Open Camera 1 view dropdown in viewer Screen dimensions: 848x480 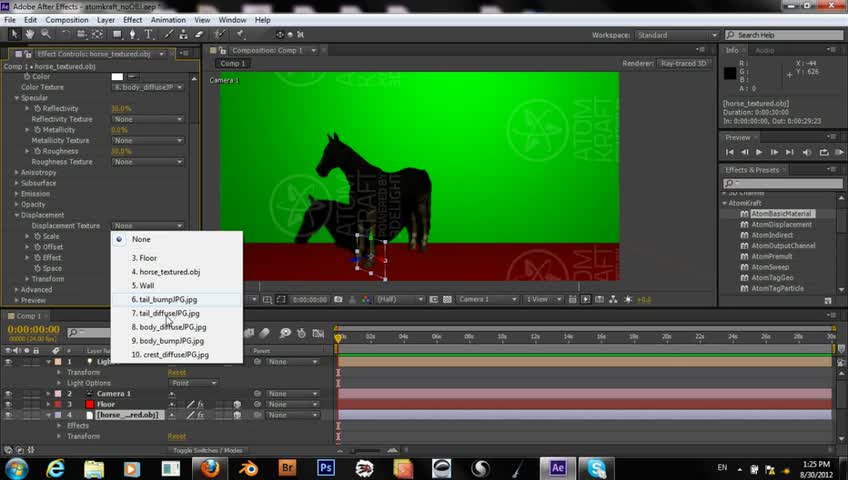pos(487,299)
